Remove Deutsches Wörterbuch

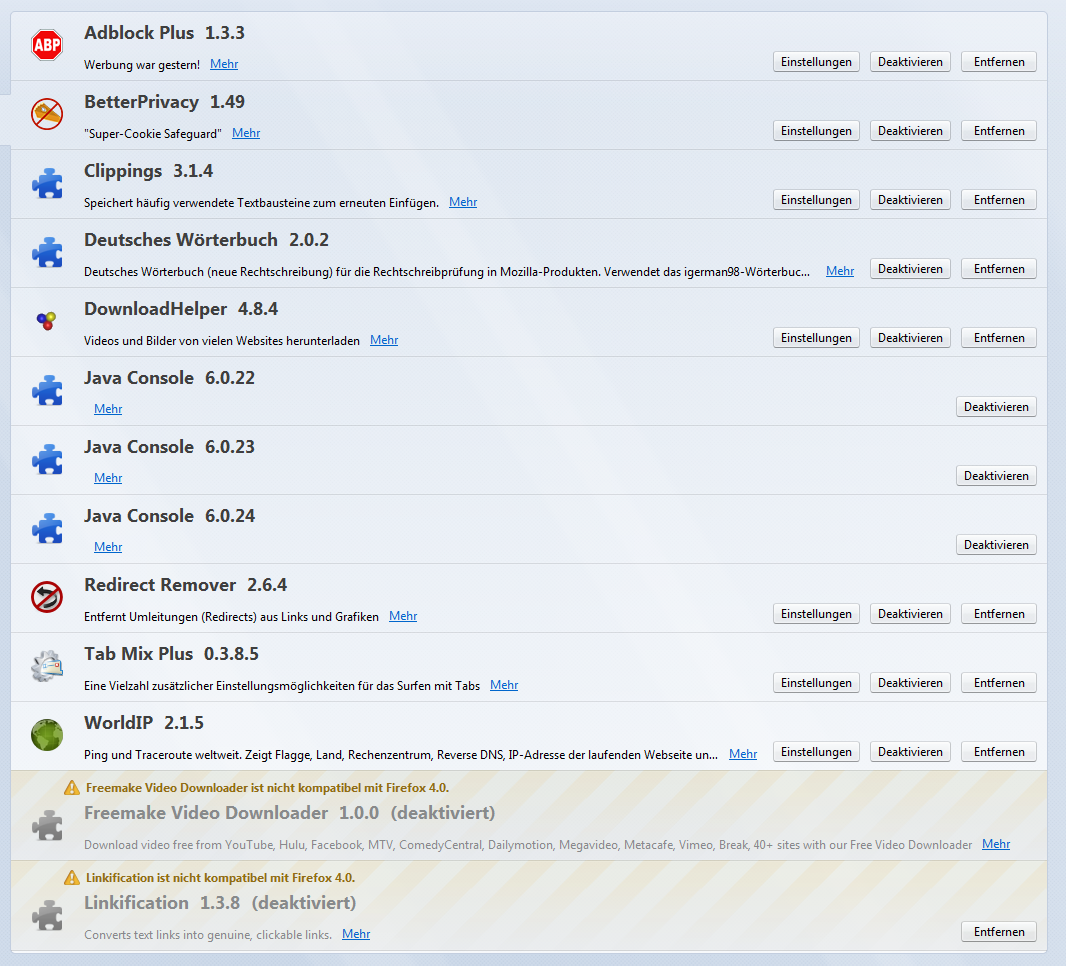point(999,269)
